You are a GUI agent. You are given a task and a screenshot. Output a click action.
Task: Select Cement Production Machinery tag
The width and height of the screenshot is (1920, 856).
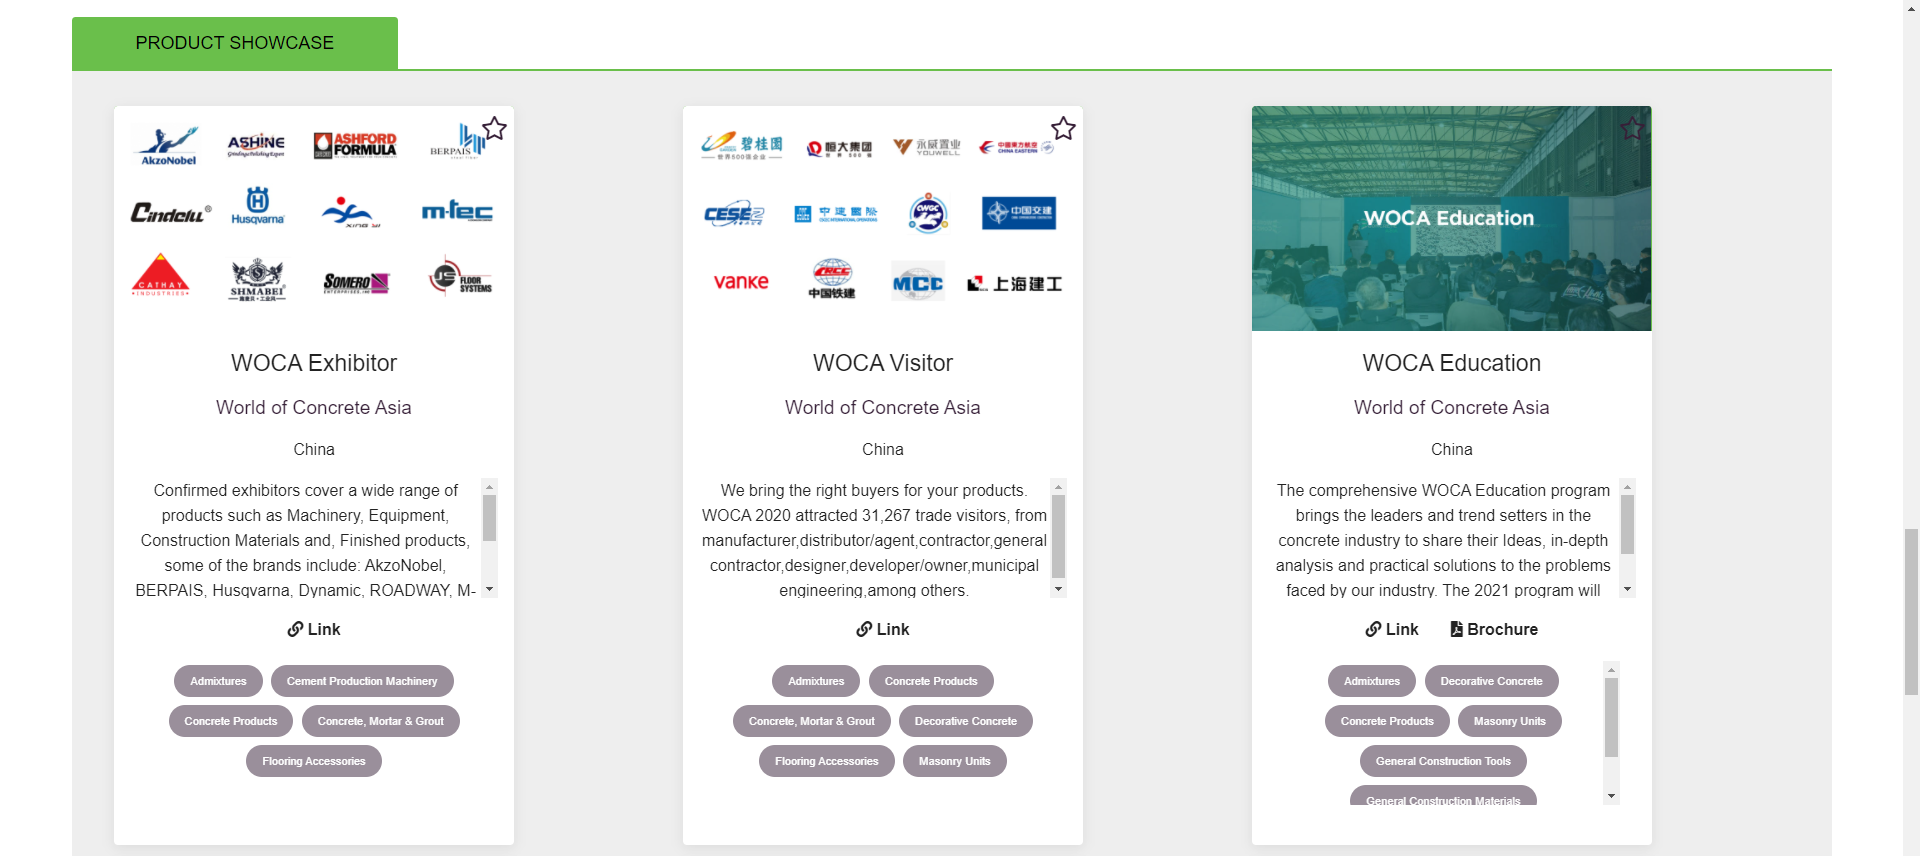(x=362, y=681)
